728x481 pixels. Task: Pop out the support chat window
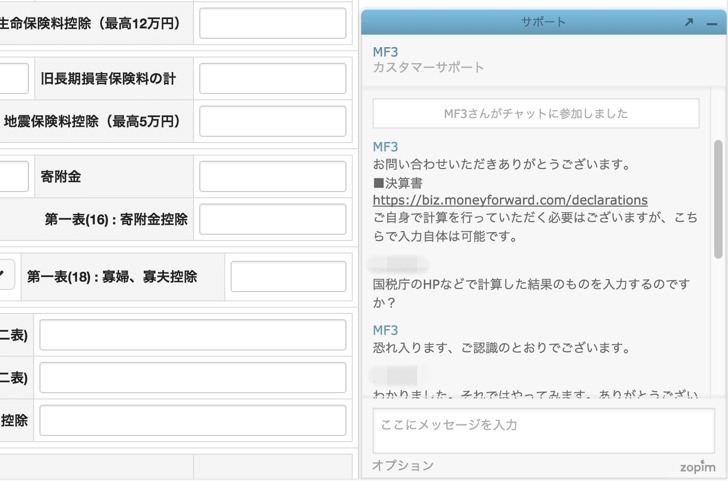click(689, 22)
